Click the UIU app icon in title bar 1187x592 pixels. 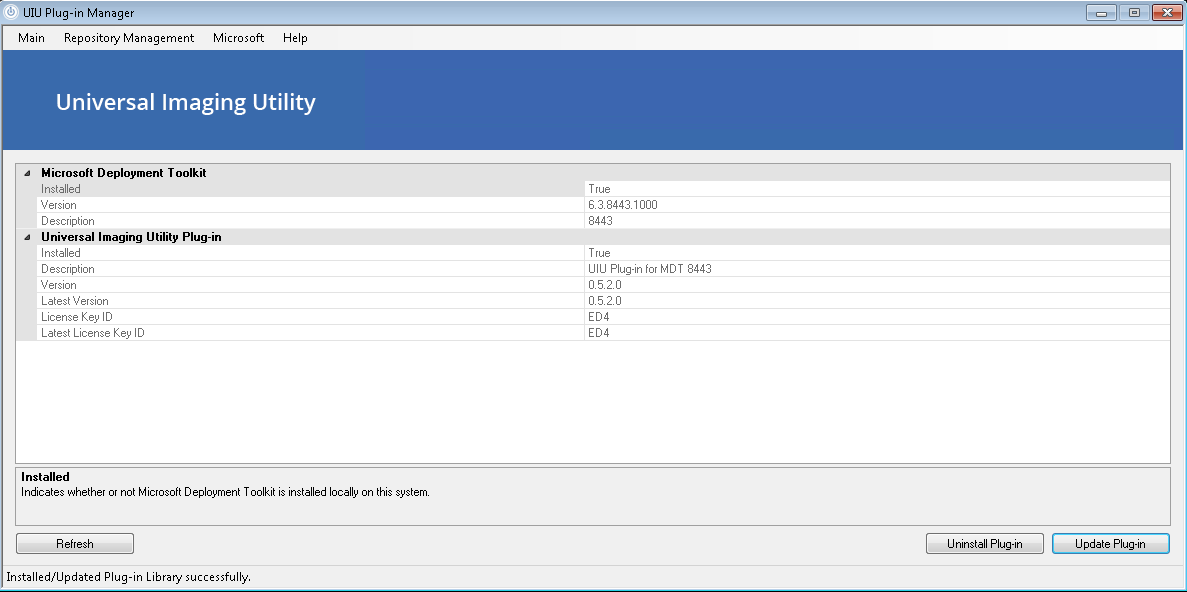(11, 12)
